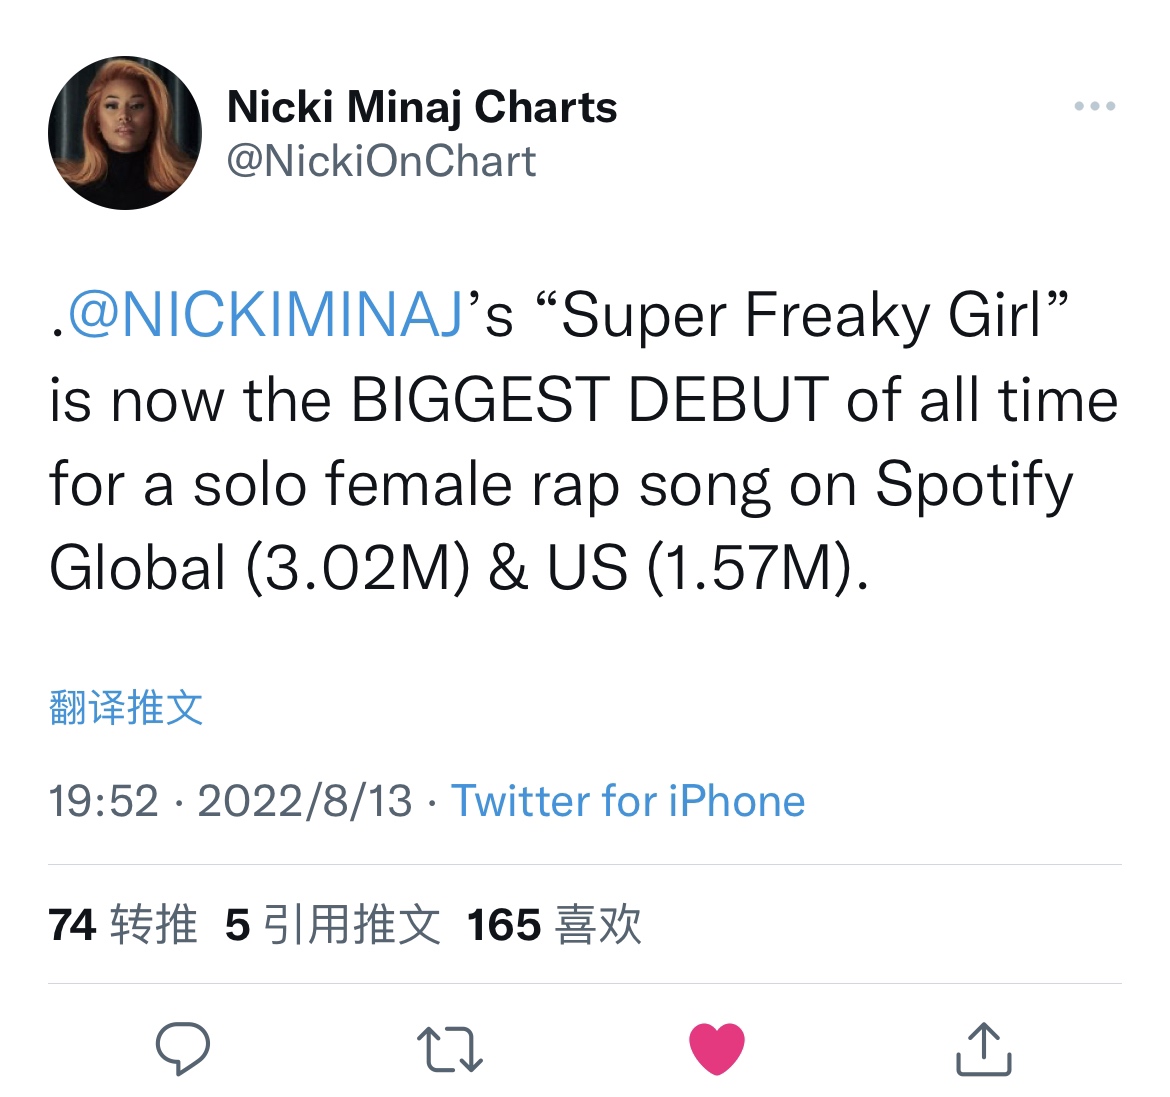Open the @NICKIMINAJ mention link
Screen dimensions: 1170x1097
point(265,314)
